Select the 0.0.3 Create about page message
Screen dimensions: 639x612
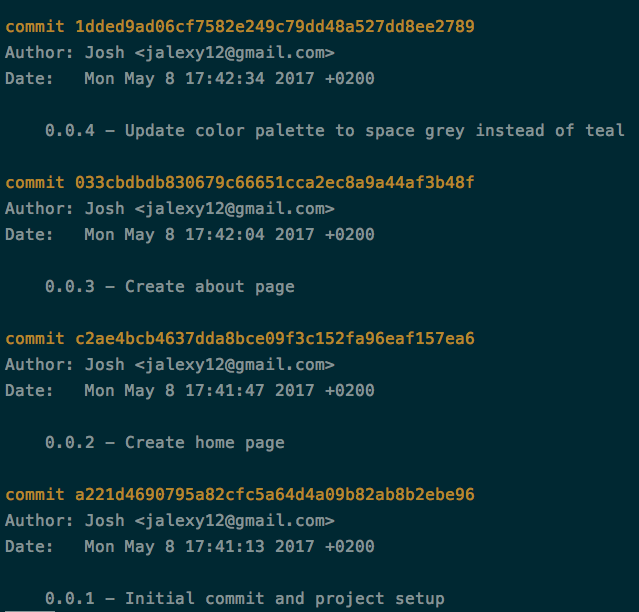[170, 286]
